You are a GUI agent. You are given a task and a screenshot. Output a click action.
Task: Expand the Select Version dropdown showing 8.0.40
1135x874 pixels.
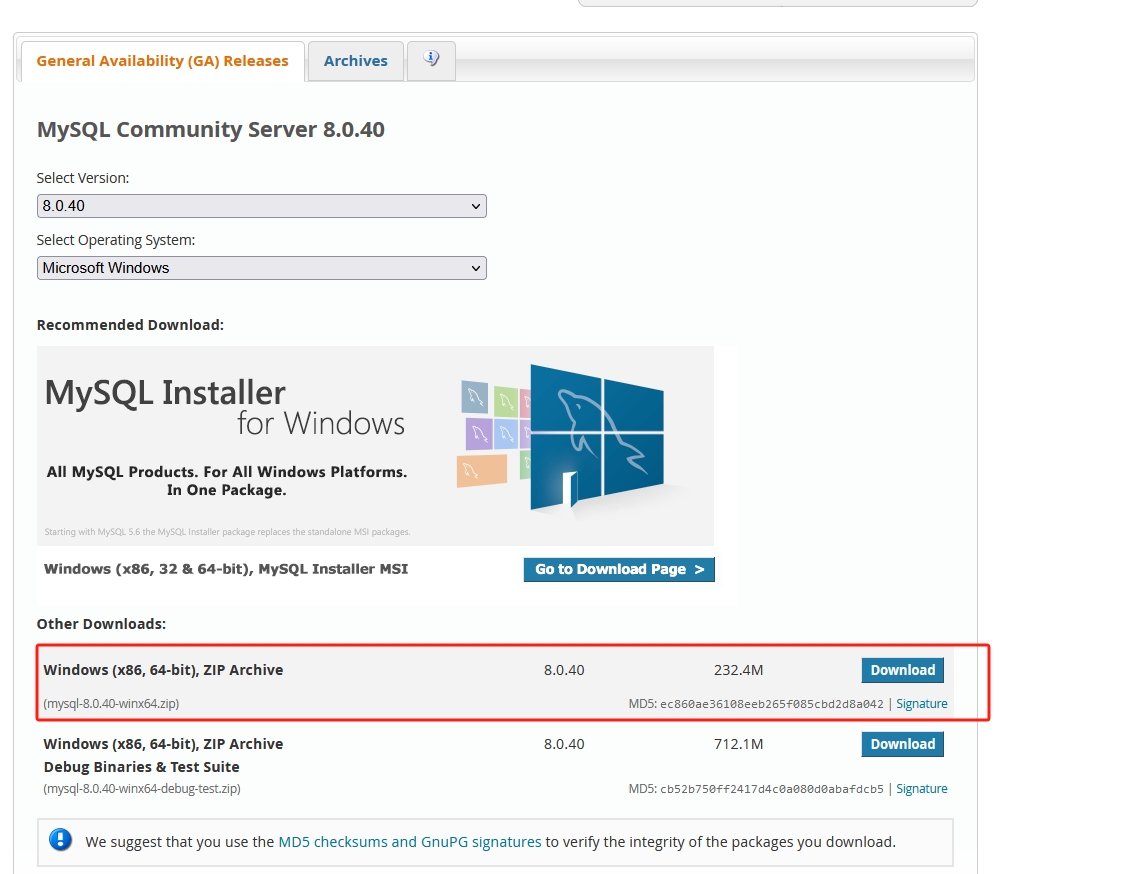point(261,206)
